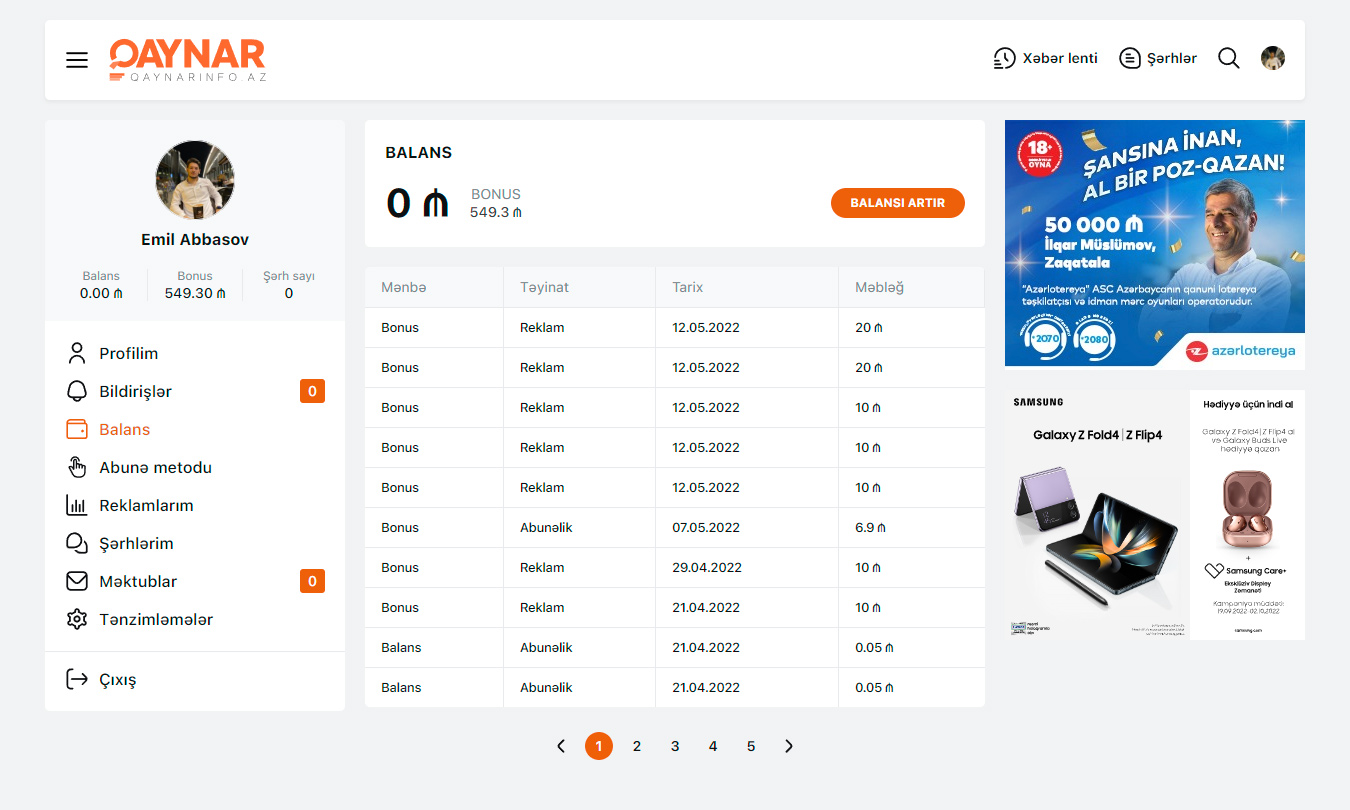Screen dimensions: 1350x810
Task: Open Profilim in sidebar
Action: coord(128,353)
